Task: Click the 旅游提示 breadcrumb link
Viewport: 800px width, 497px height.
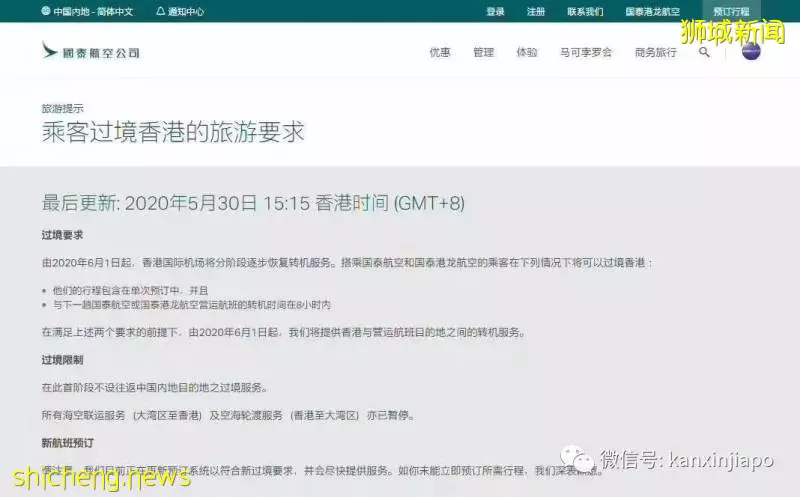Action: (x=62, y=108)
